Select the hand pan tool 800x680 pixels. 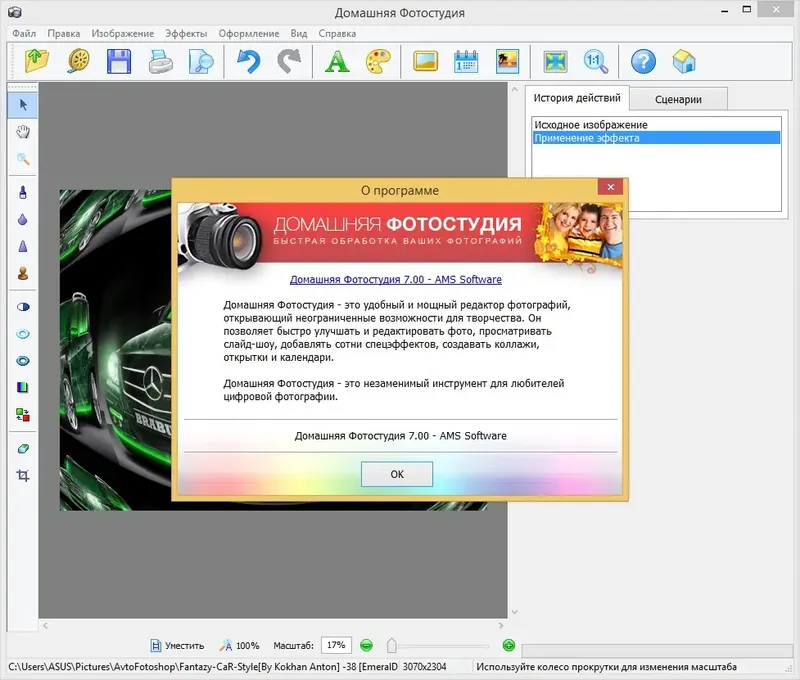23,132
